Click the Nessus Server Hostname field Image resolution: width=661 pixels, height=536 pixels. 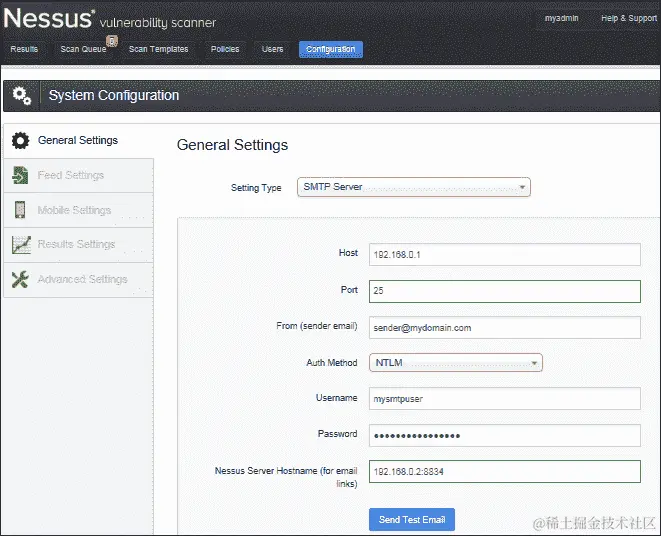click(505, 471)
